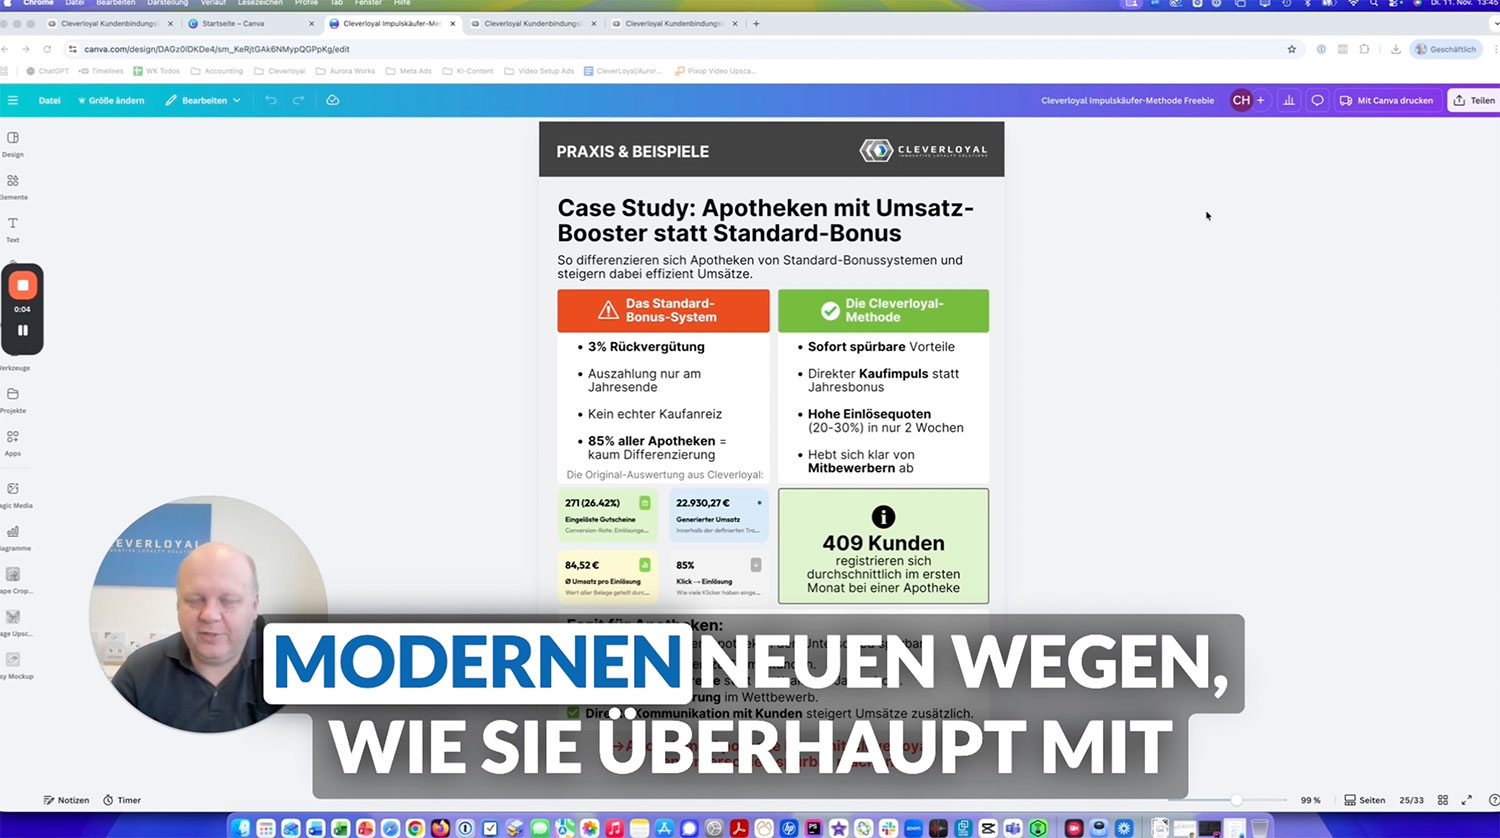The height and width of the screenshot is (838, 1500).
Task: Open the Elemente panel in Canva
Action: (13, 186)
